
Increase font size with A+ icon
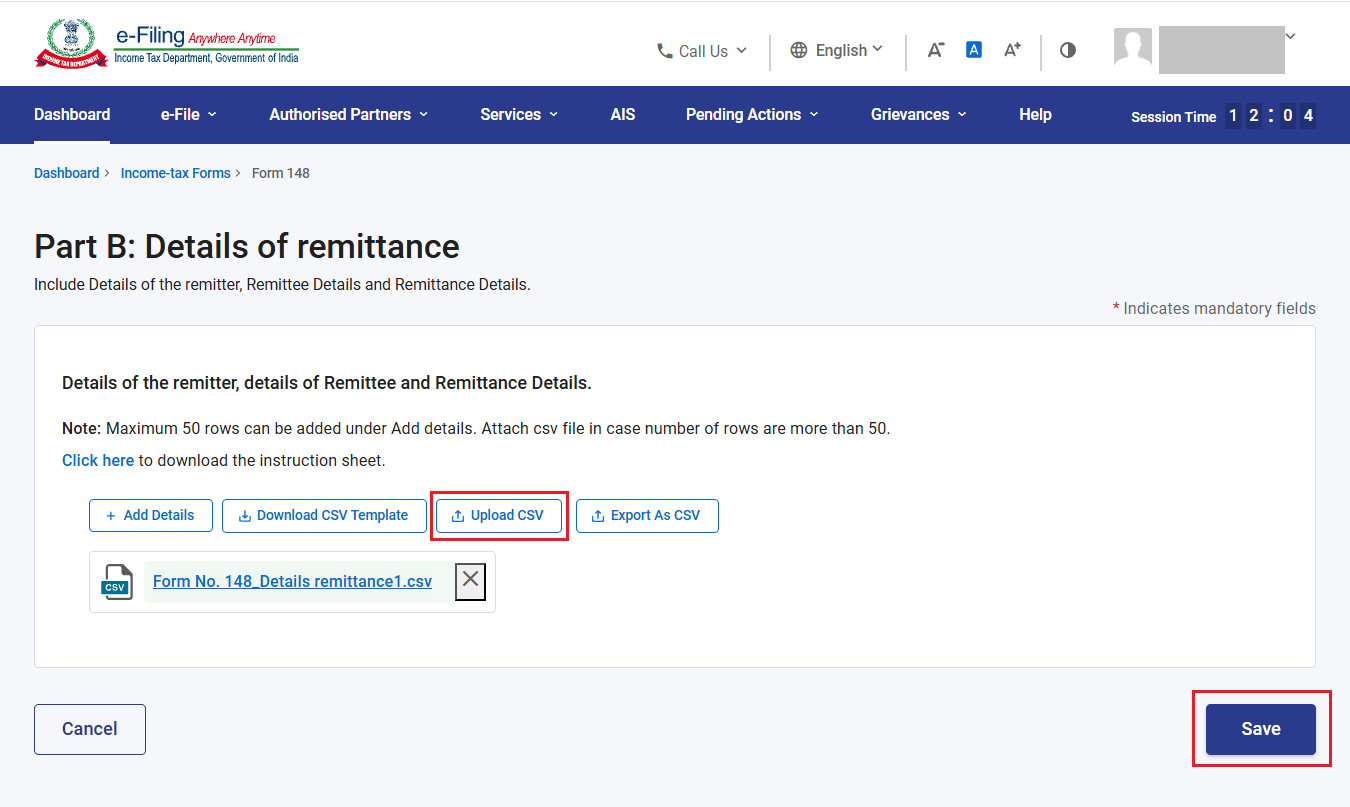coord(1012,50)
